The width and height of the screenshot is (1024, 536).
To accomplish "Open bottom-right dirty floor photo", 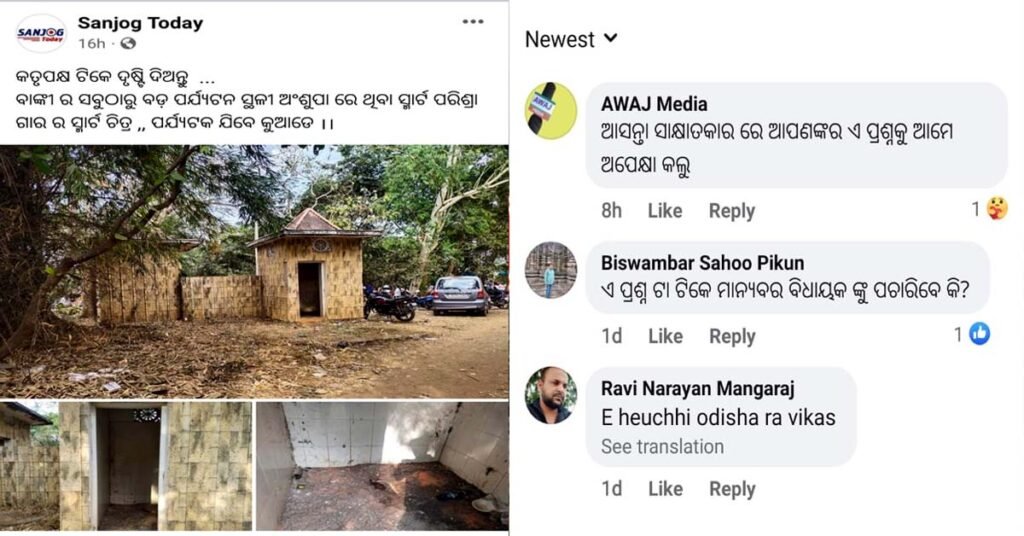I will click(x=382, y=466).
